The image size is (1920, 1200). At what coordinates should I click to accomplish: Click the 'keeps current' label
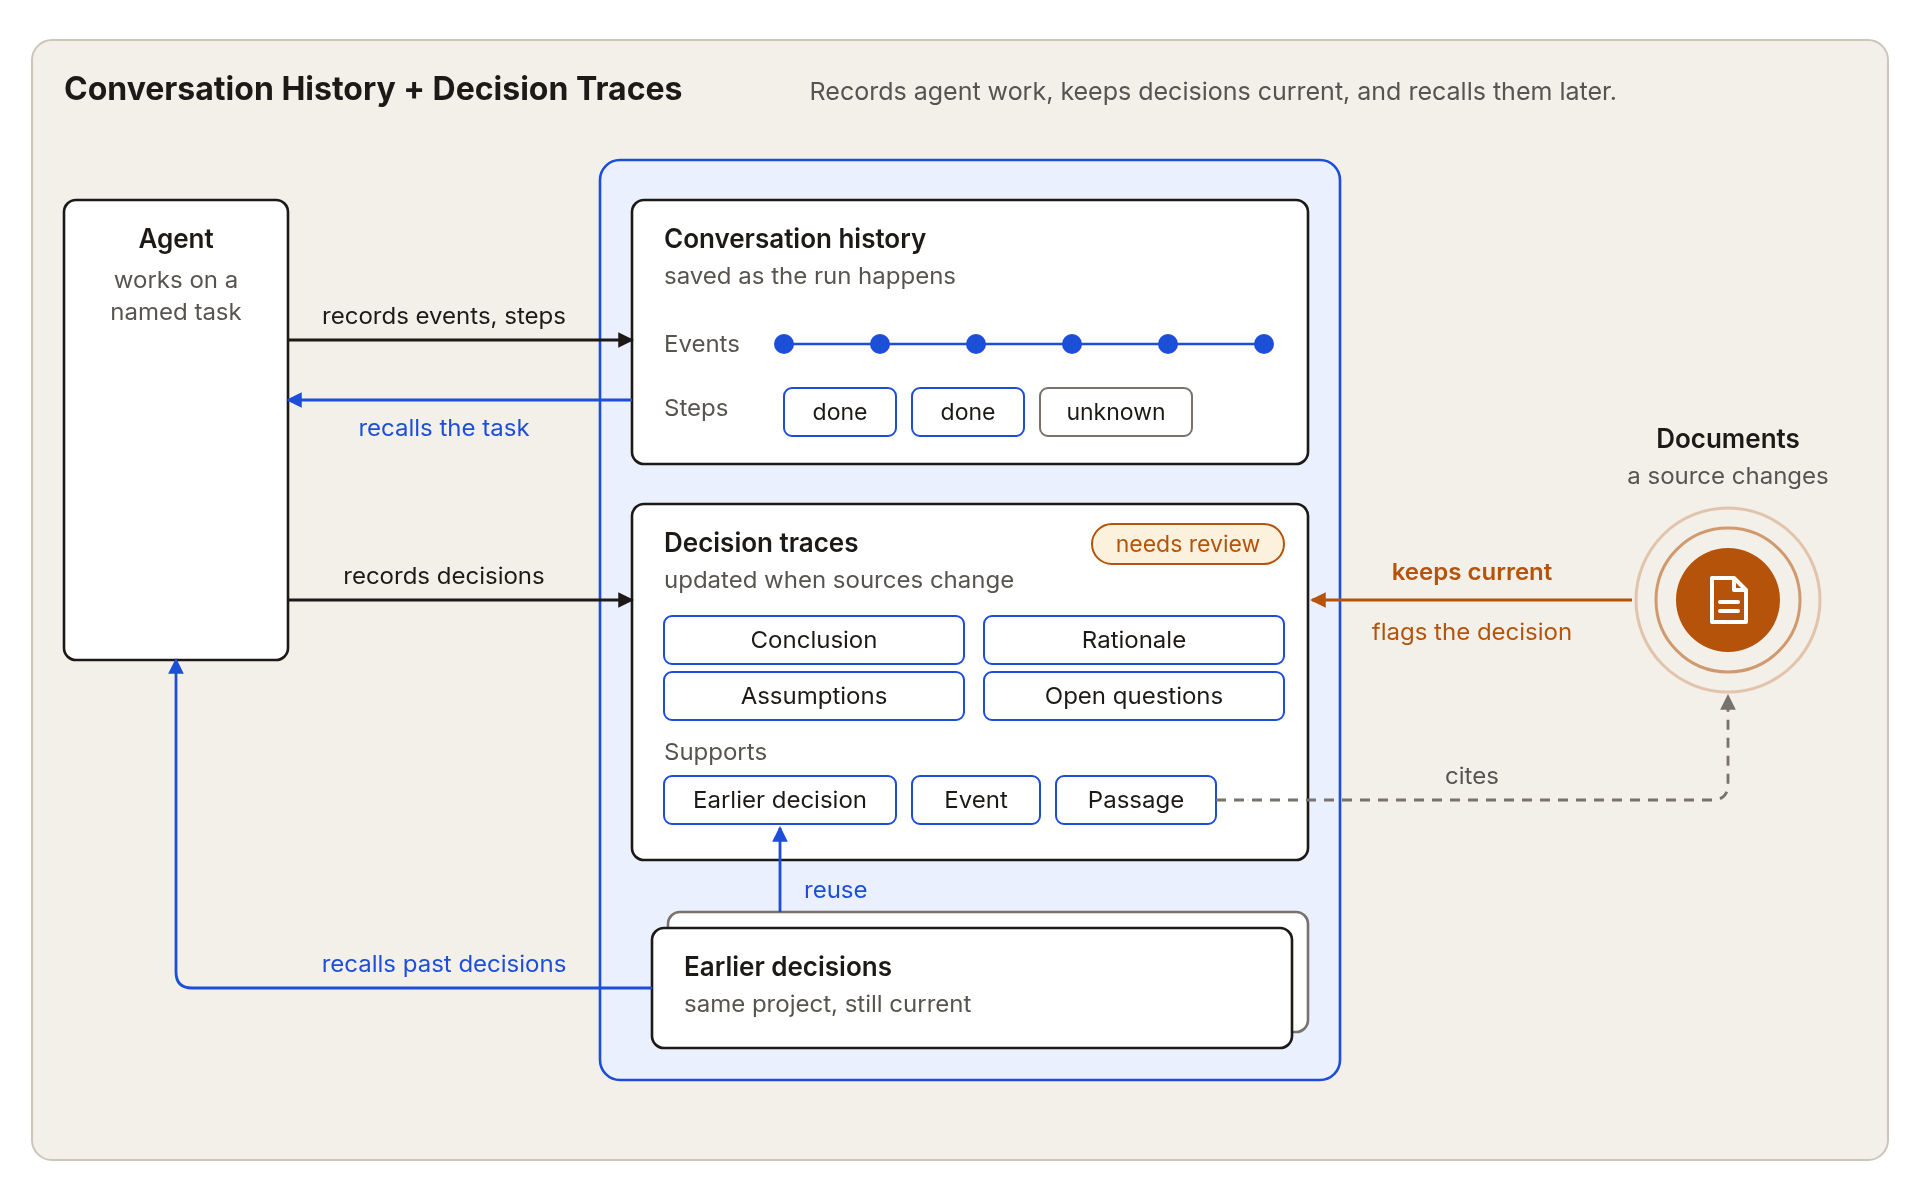tap(1472, 572)
